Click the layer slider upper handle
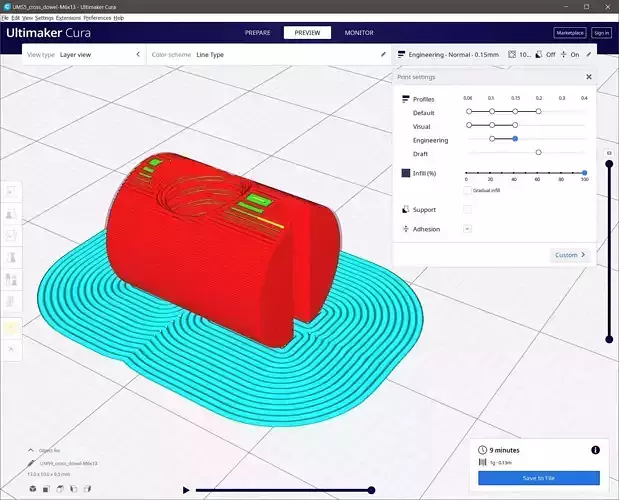This screenshot has width=619, height=500. (609, 164)
